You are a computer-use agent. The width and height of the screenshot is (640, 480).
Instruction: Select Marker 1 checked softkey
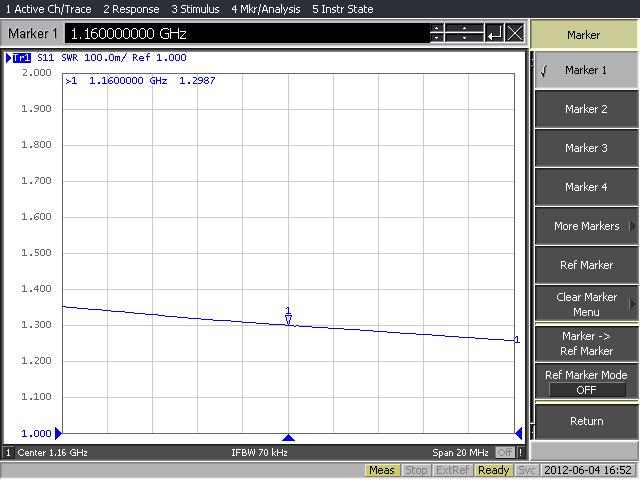tap(586, 70)
